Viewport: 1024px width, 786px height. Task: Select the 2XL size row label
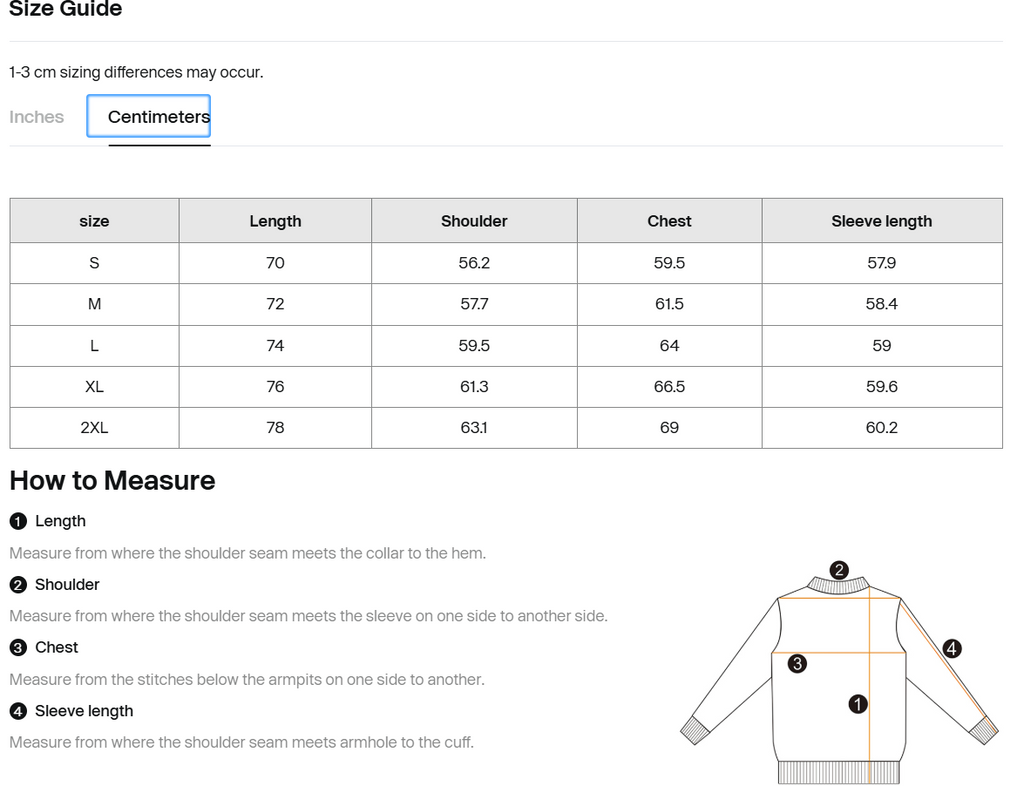point(94,428)
